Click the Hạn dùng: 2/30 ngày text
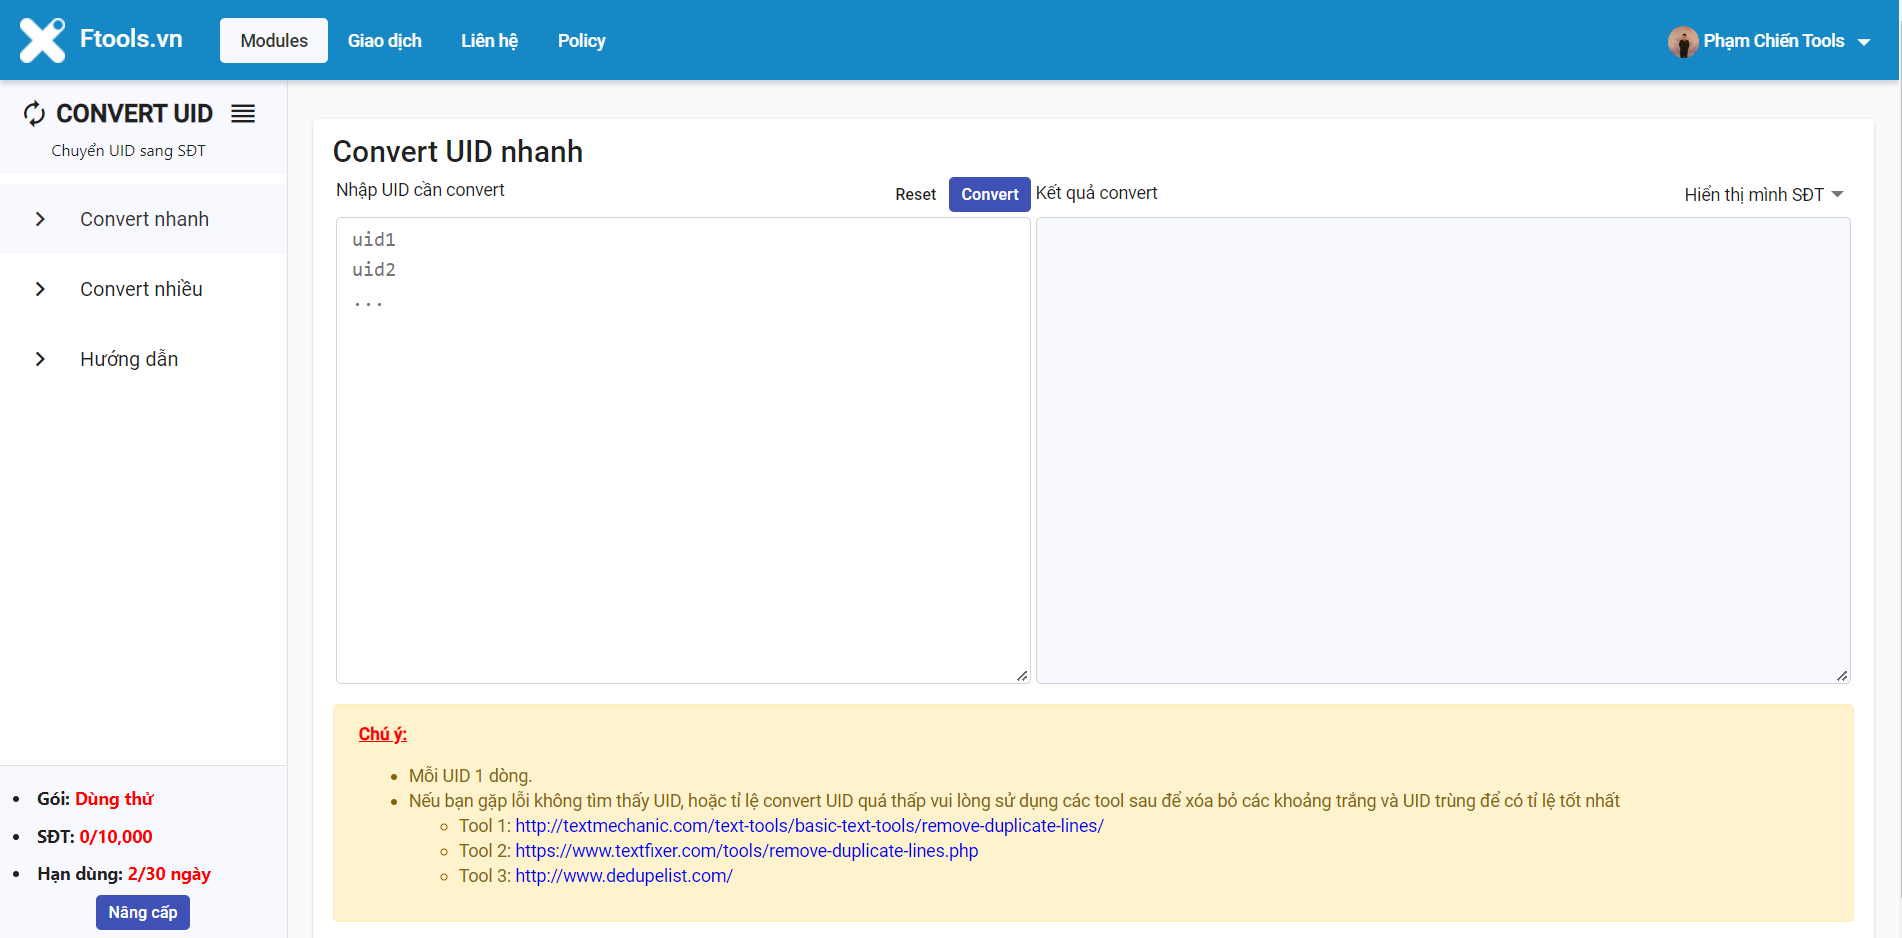The width and height of the screenshot is (1902, 938). point(124,874)
